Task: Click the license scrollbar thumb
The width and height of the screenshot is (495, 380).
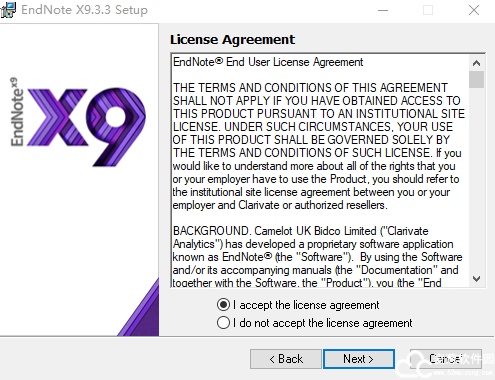Action: [x=476, y=79]
